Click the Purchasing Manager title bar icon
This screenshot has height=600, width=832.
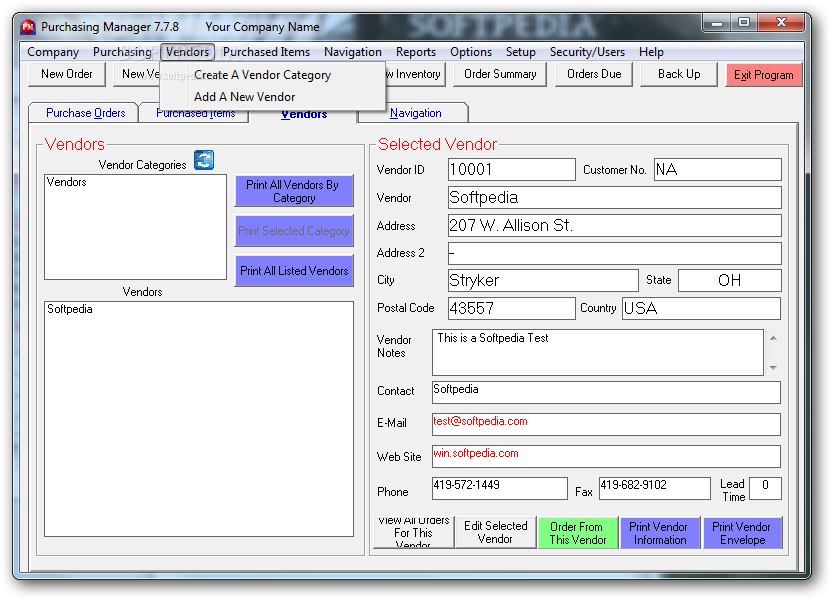(28, 27)
